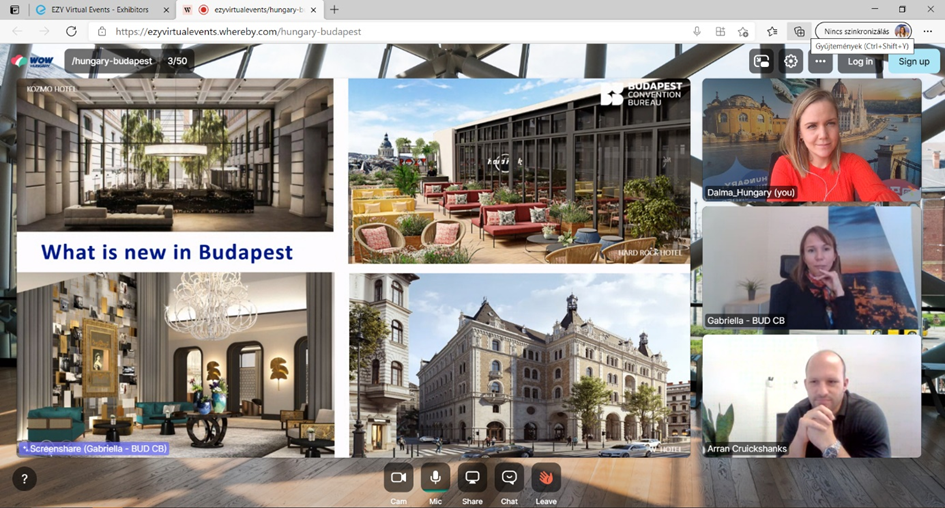Toggle camera with the Cam button
The image size is (945, 508).
pos(398,478)
